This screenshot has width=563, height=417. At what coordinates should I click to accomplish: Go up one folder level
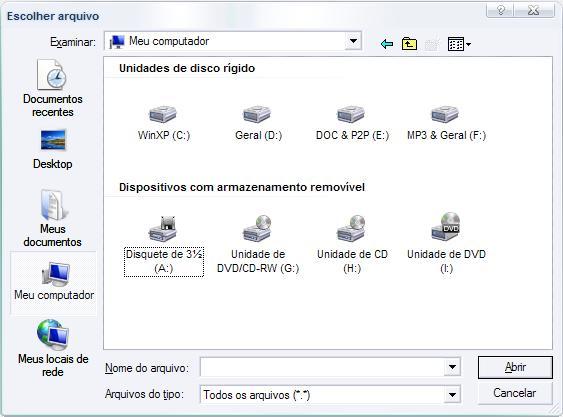pyautogui.click(x=409, y=44)
